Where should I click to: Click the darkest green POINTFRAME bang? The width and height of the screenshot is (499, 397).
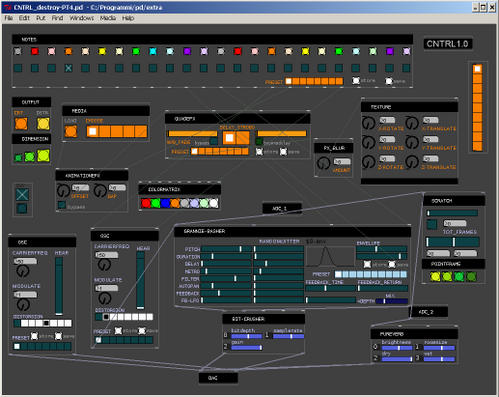tap(471, 276)
